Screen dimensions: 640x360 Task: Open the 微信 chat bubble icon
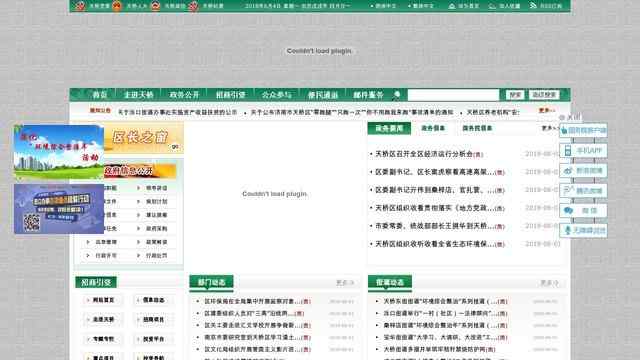tap(568, 211)
